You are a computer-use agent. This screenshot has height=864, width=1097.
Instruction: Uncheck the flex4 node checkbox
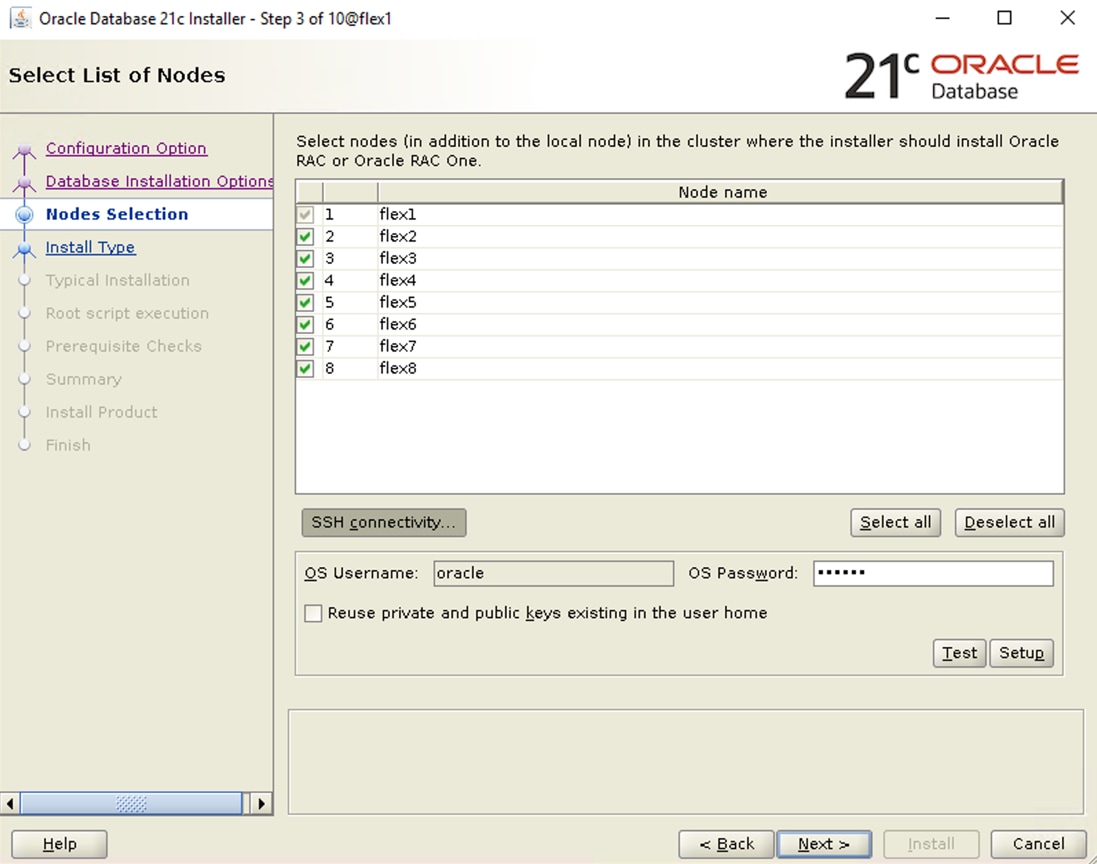pos(305,281)
